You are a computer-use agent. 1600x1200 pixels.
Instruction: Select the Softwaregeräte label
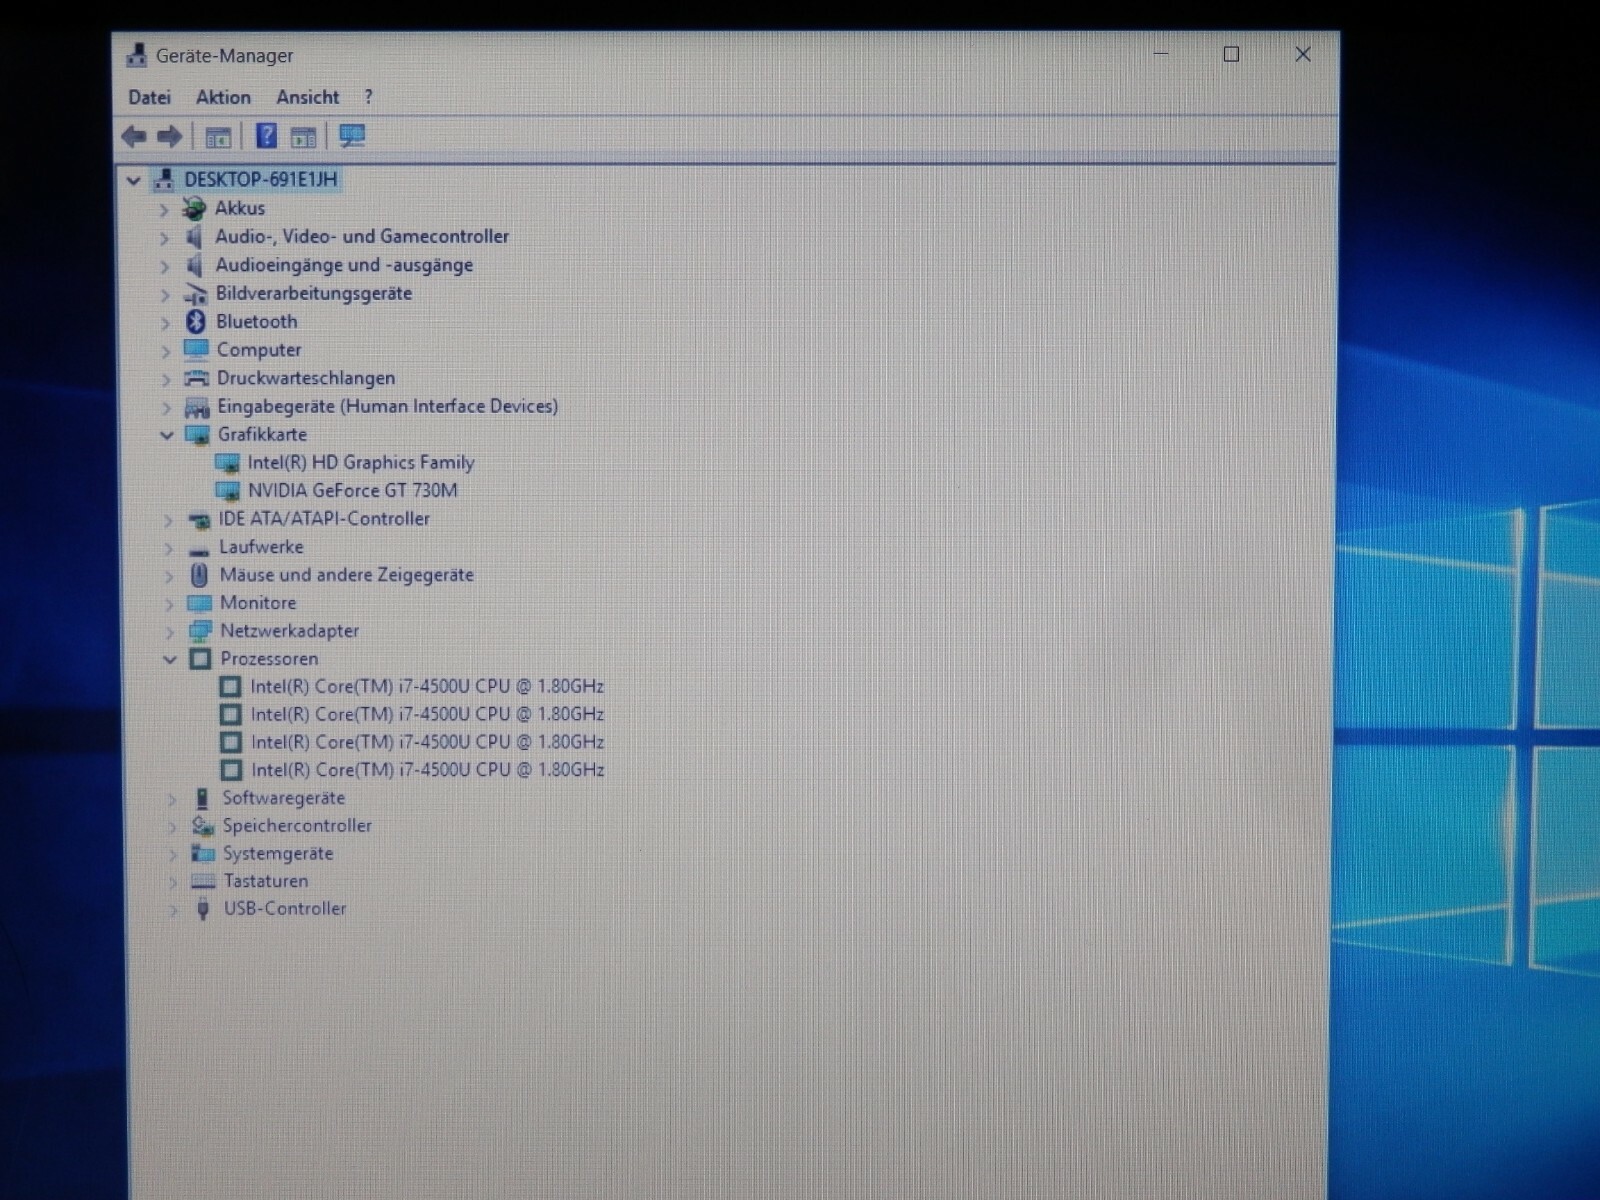(x=284, y=797)
